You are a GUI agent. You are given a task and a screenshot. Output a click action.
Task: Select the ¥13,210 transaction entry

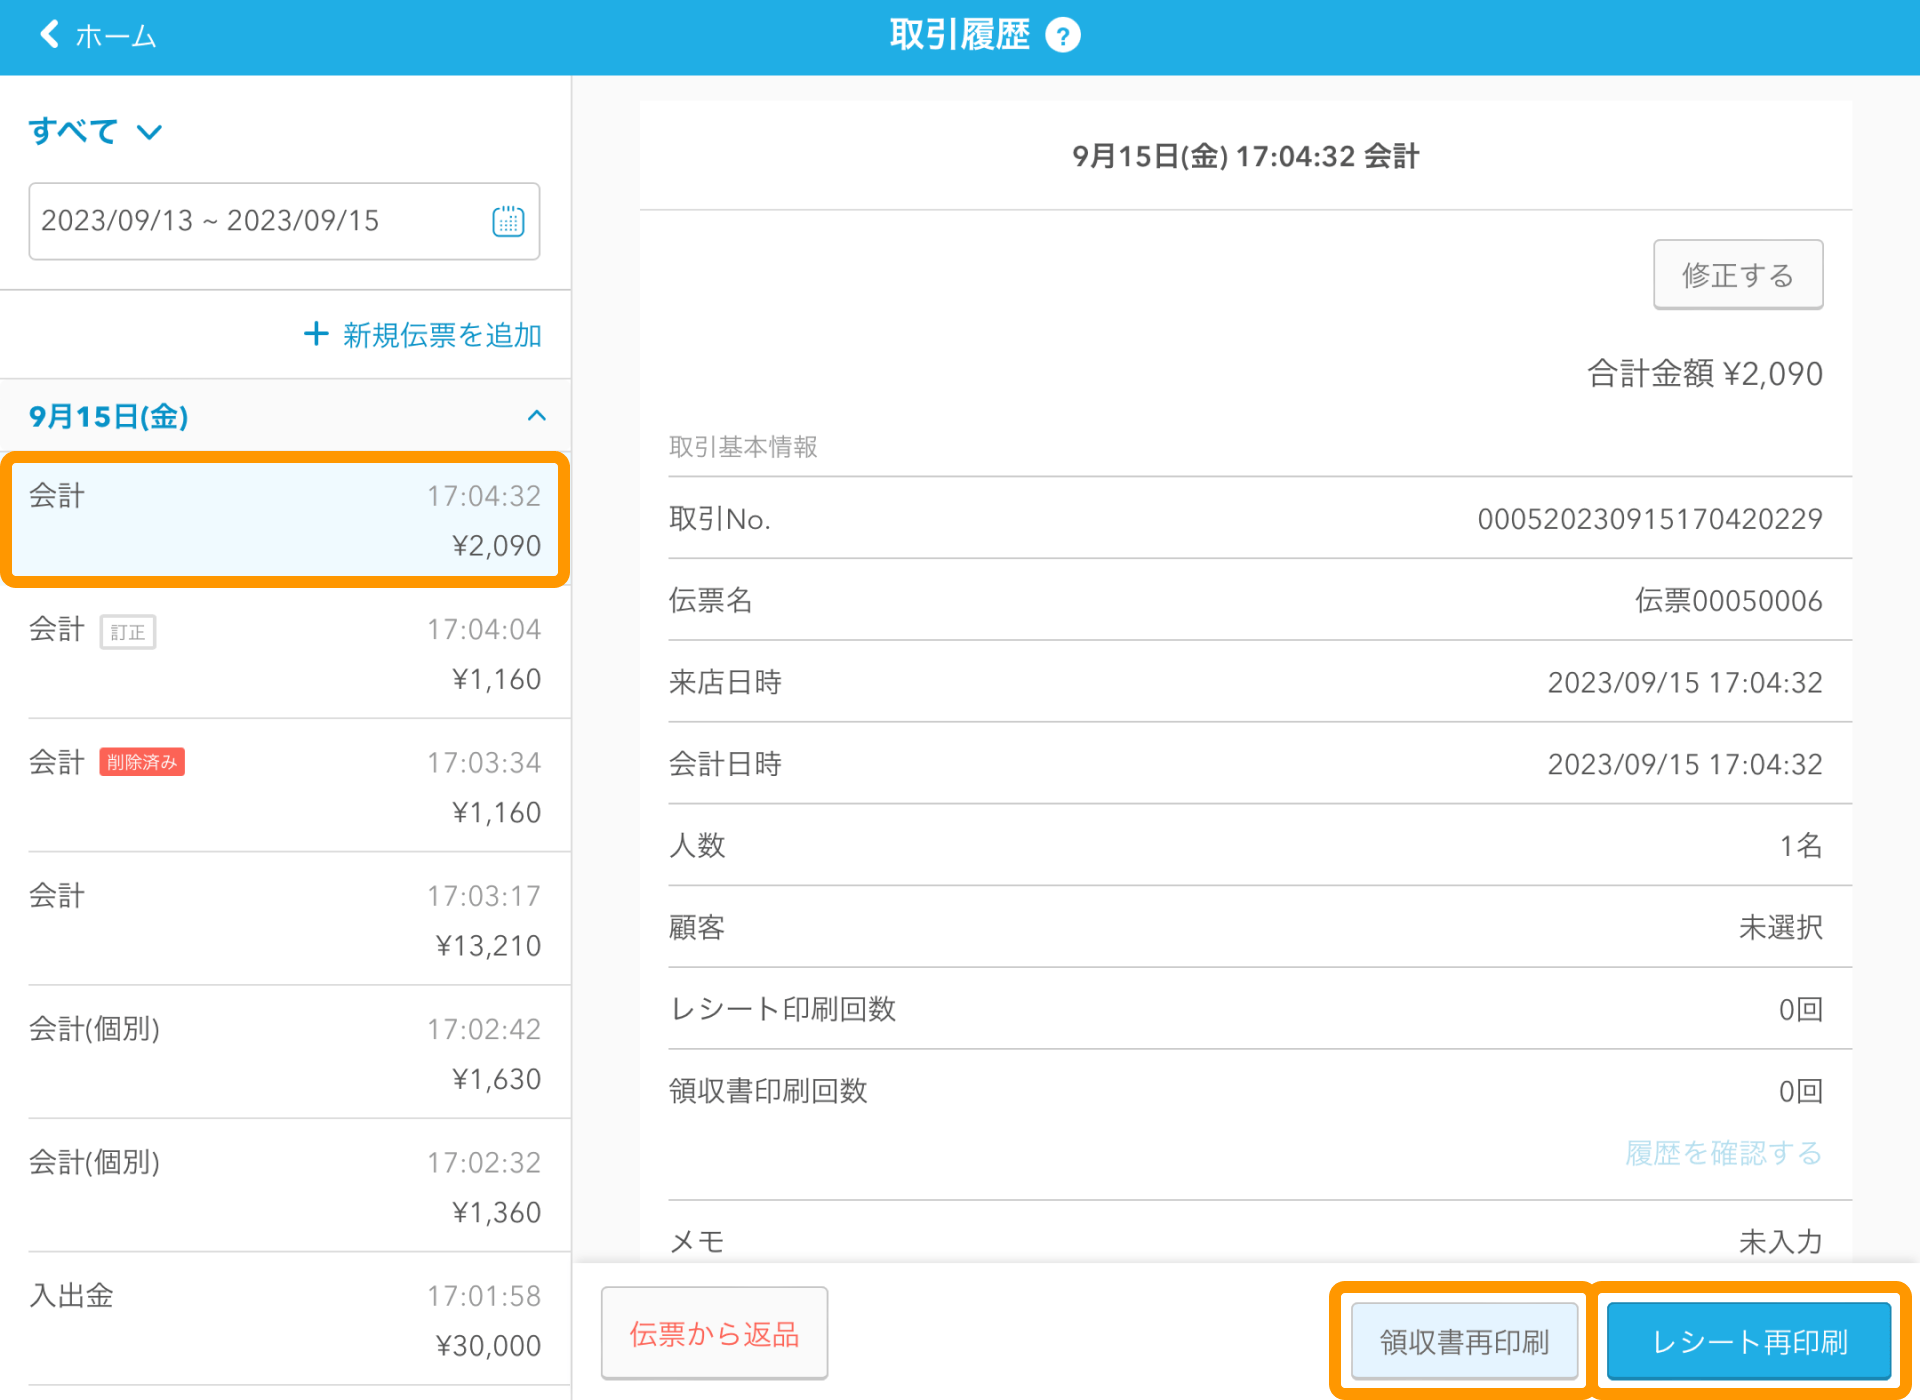tap(285, 920)
